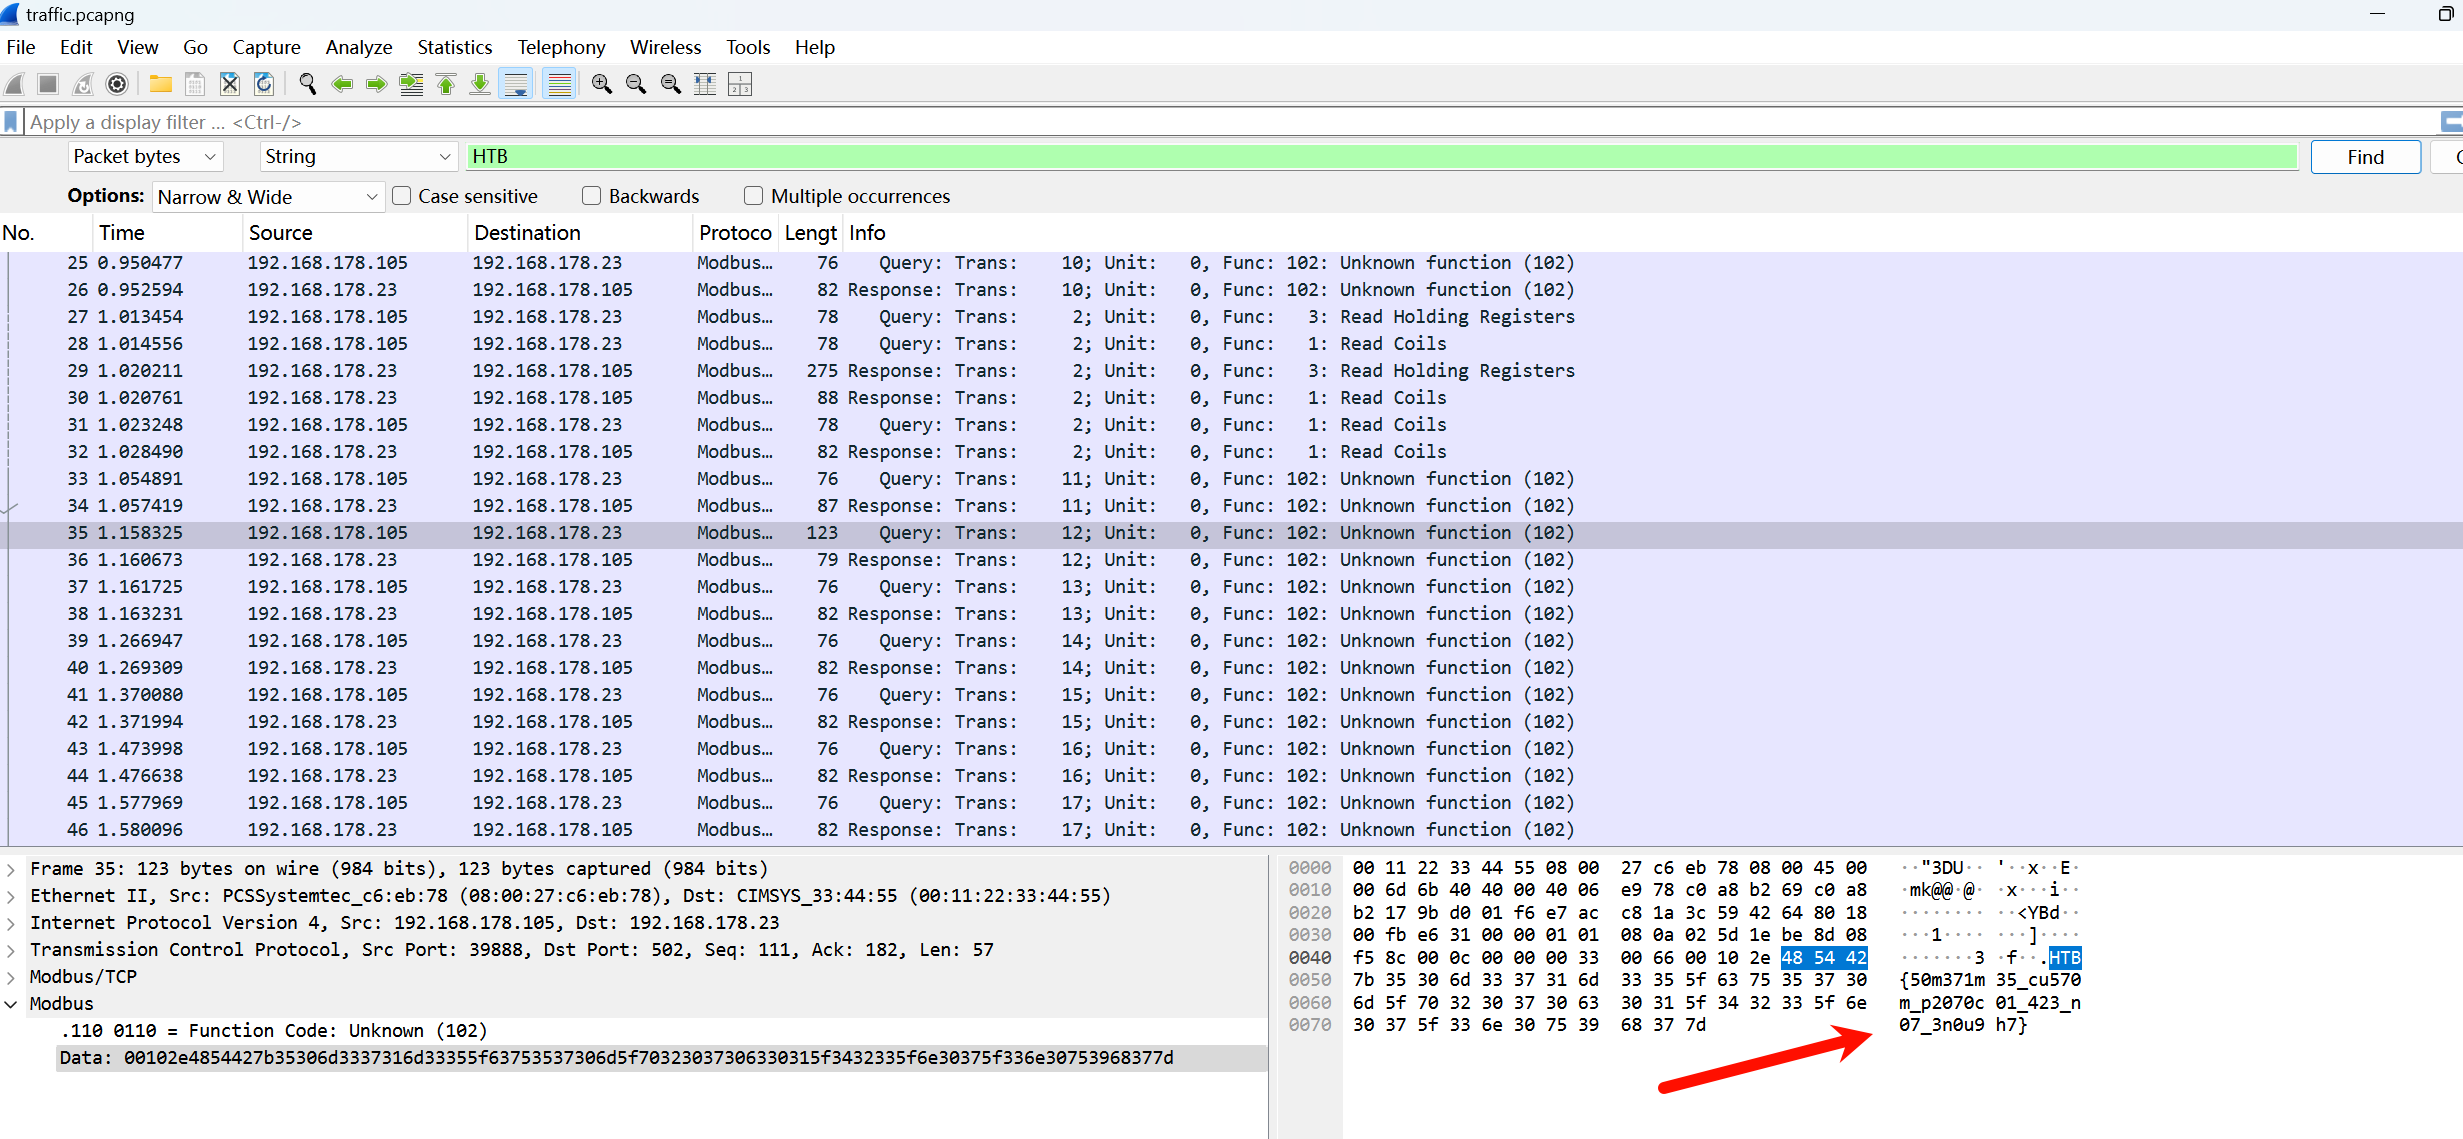Image resolution: width=2463 pixels, height=1139 pixels.
Task: Click the resize columns icon
Action: point(705,84)
